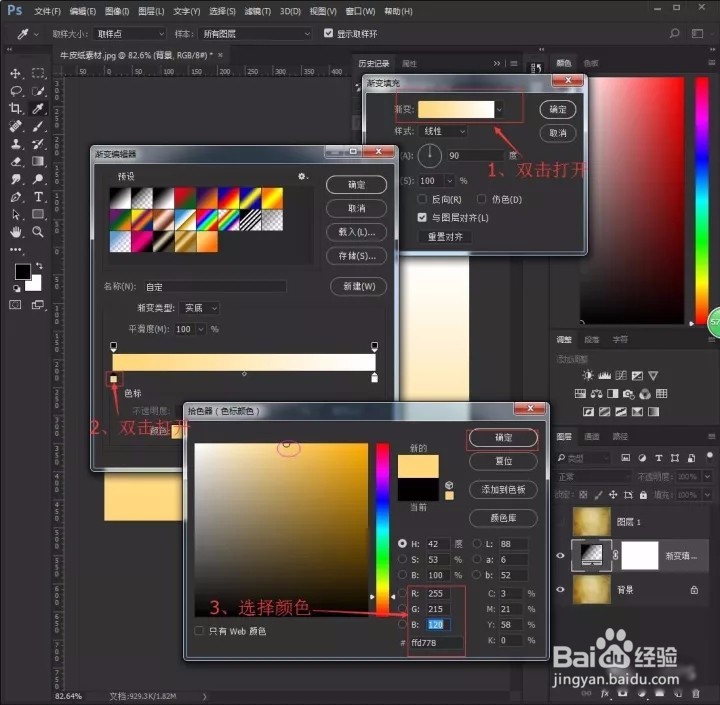This screenshot has width=720, height=705.
Task: Open layer blend mode dropdown
Action: tap(593, 477)
